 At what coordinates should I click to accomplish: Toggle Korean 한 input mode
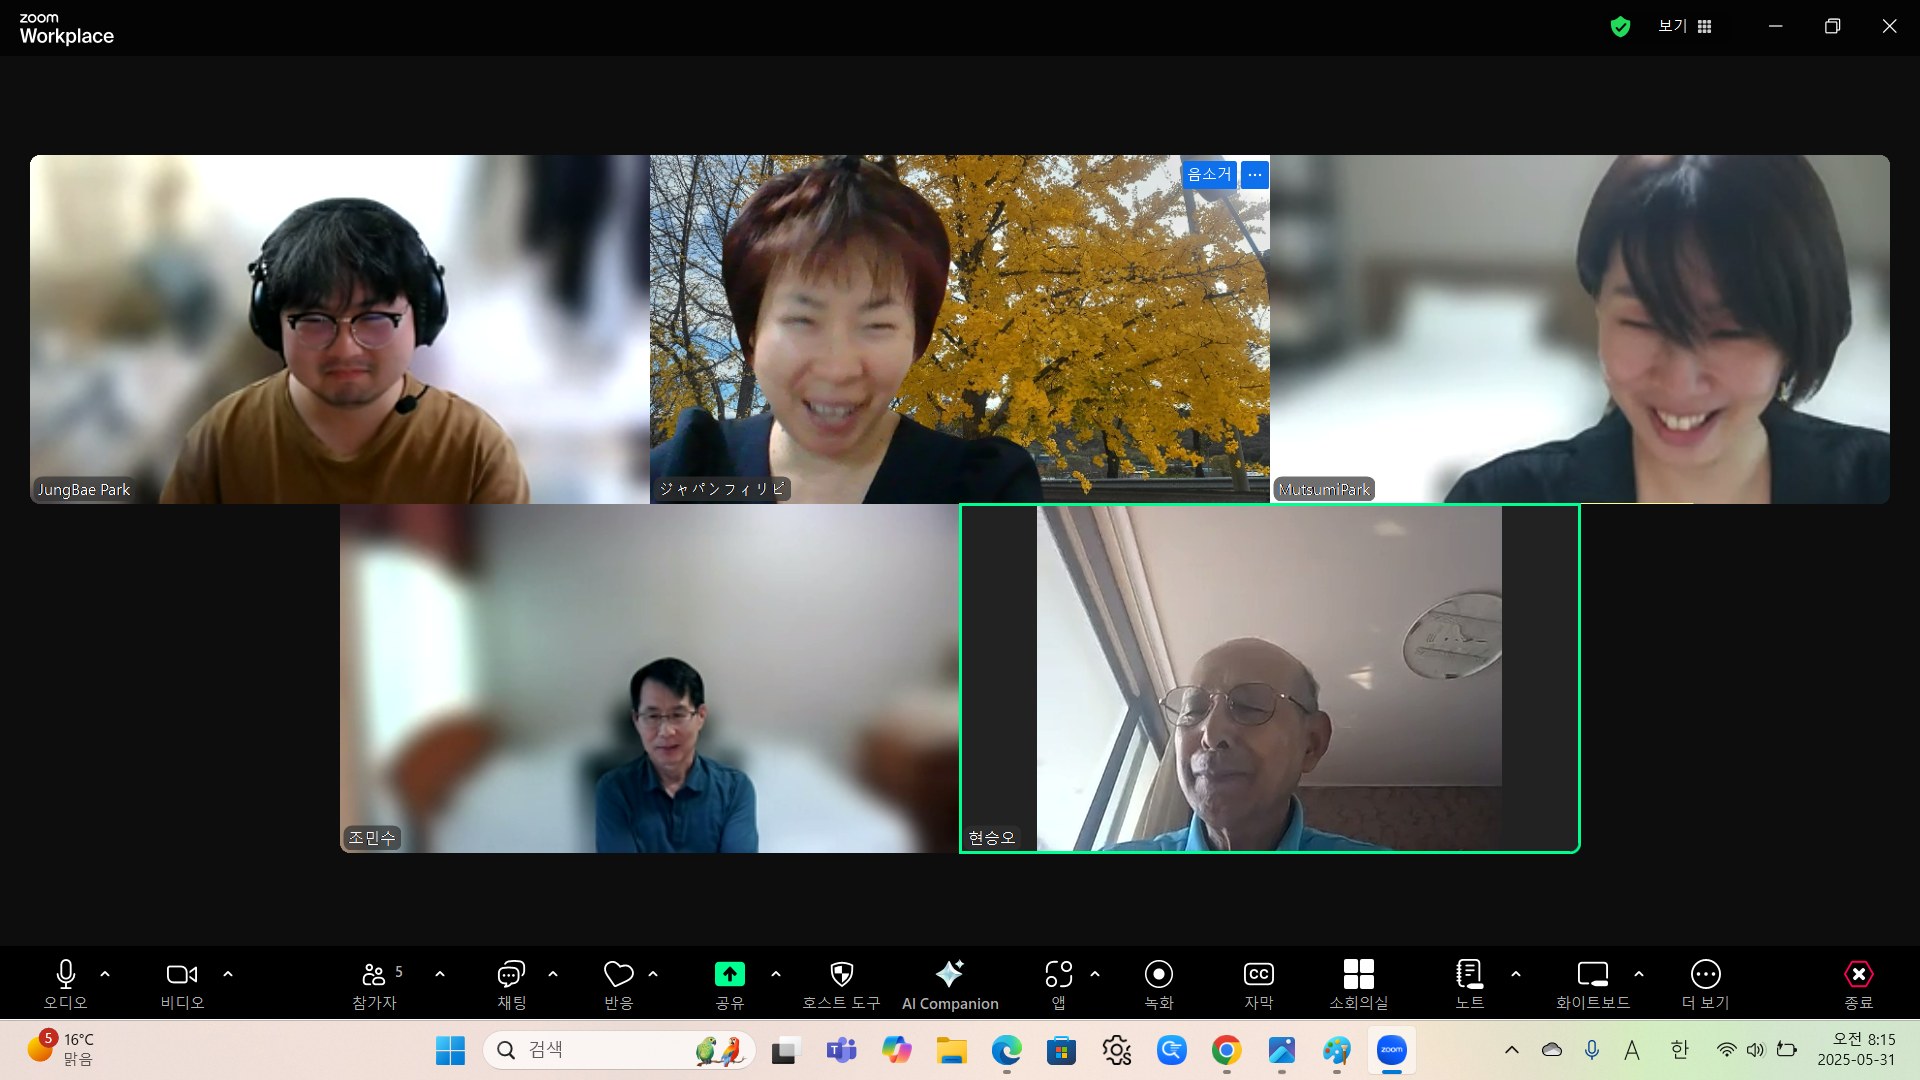pos(1679,1050)
